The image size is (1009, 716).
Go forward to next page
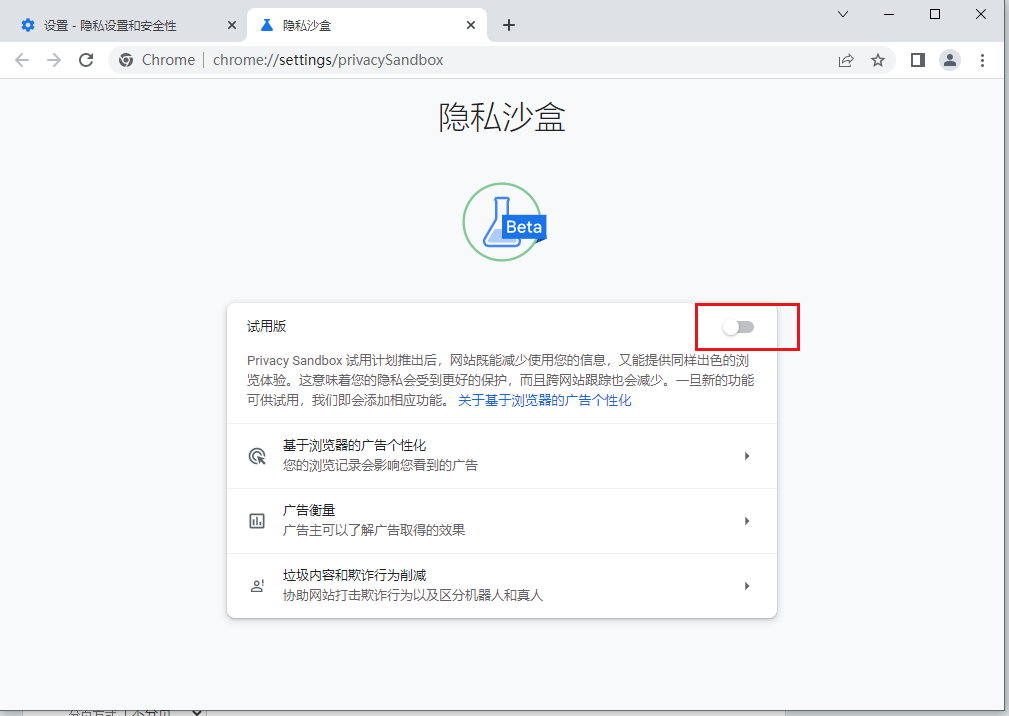click(x=54, y=60)
